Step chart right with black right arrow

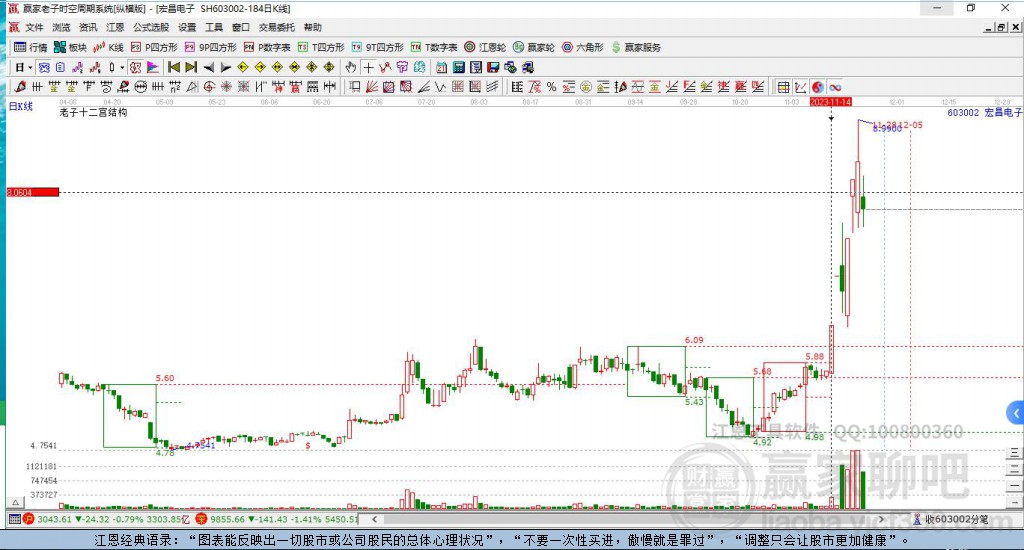click(225, 67)
